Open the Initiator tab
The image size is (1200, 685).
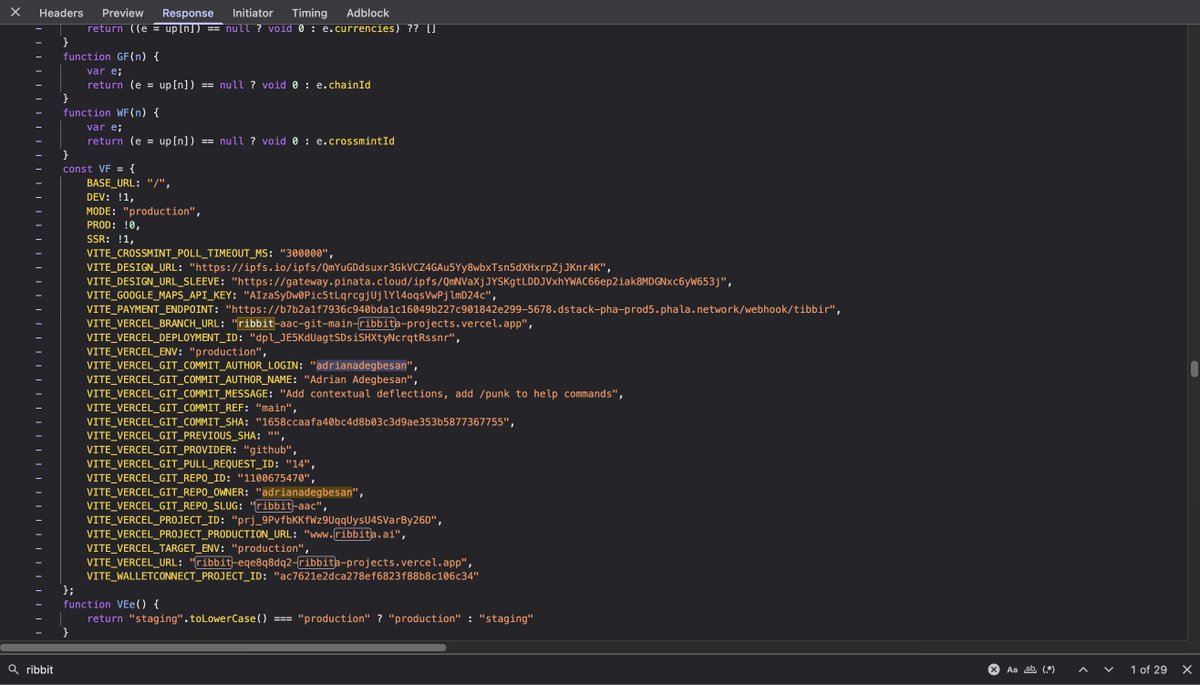252,13
